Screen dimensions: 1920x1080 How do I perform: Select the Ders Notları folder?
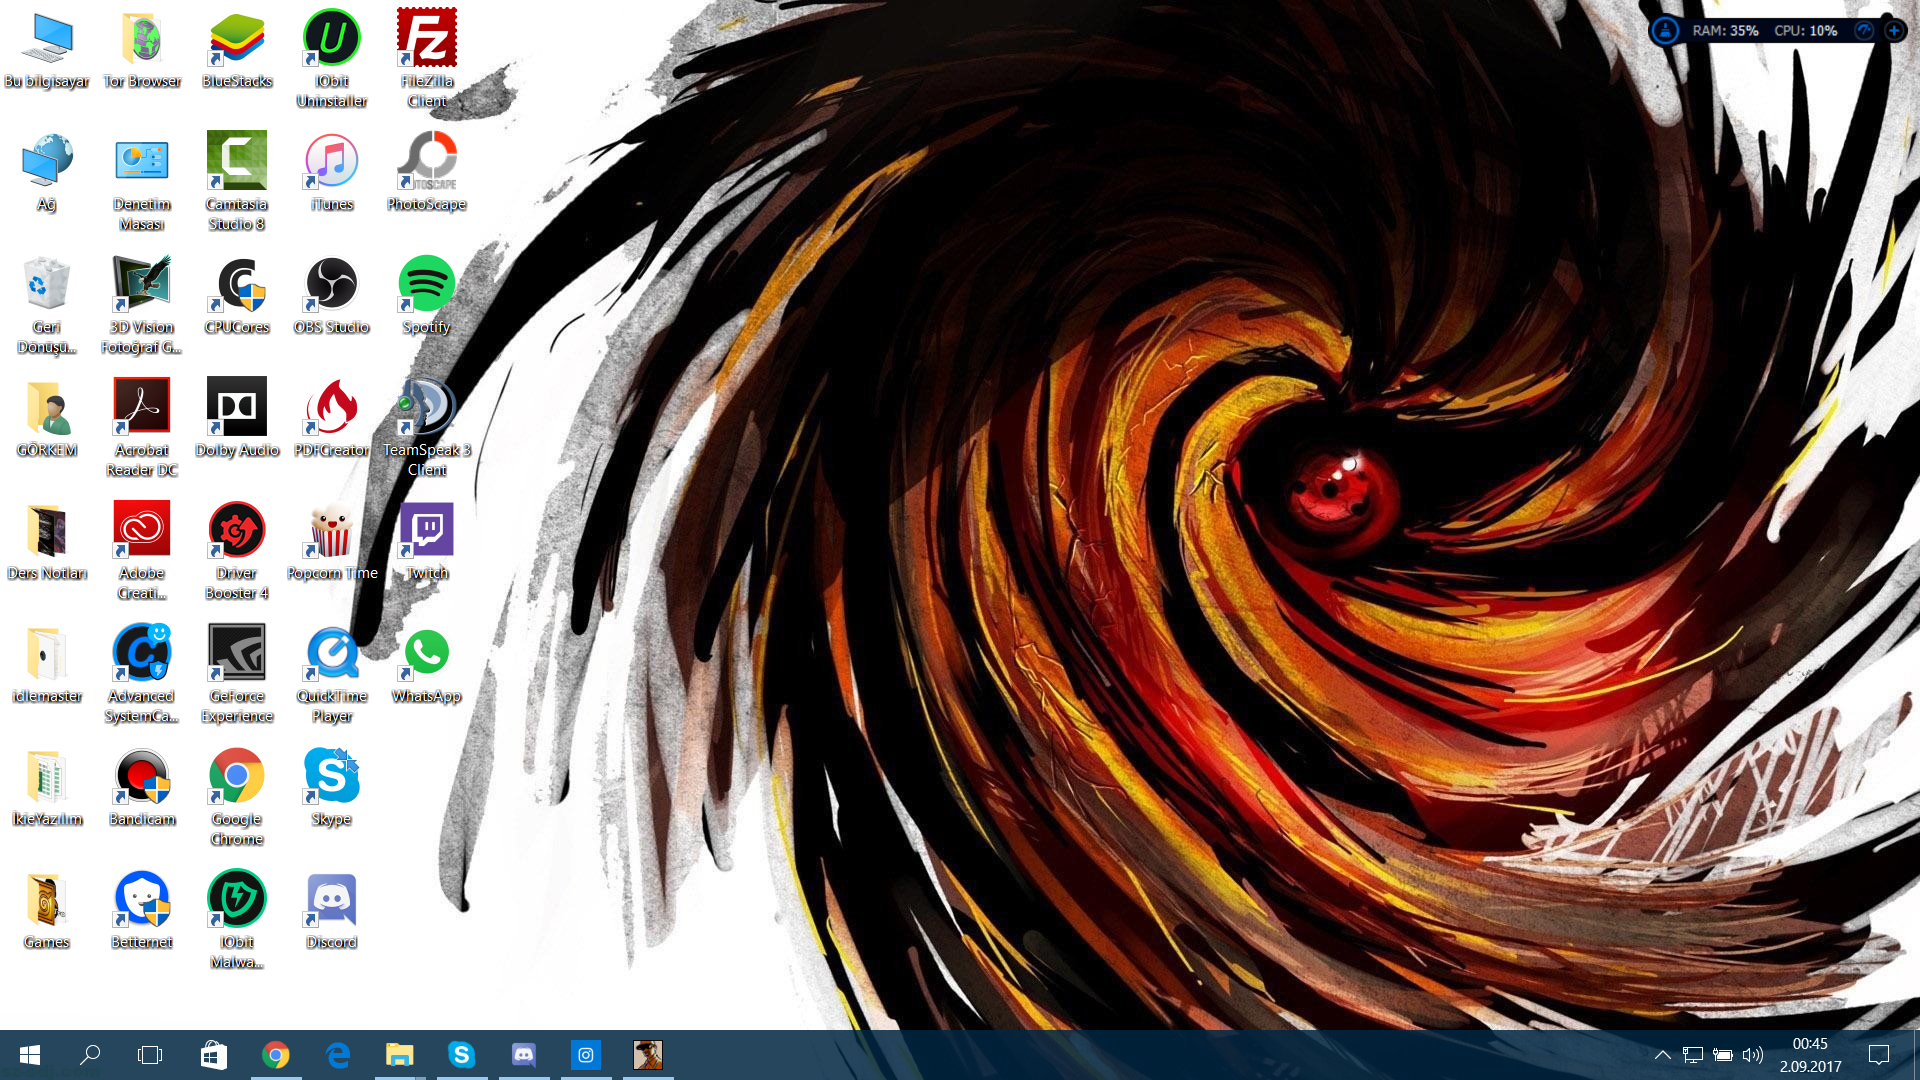tap(47, 542)
